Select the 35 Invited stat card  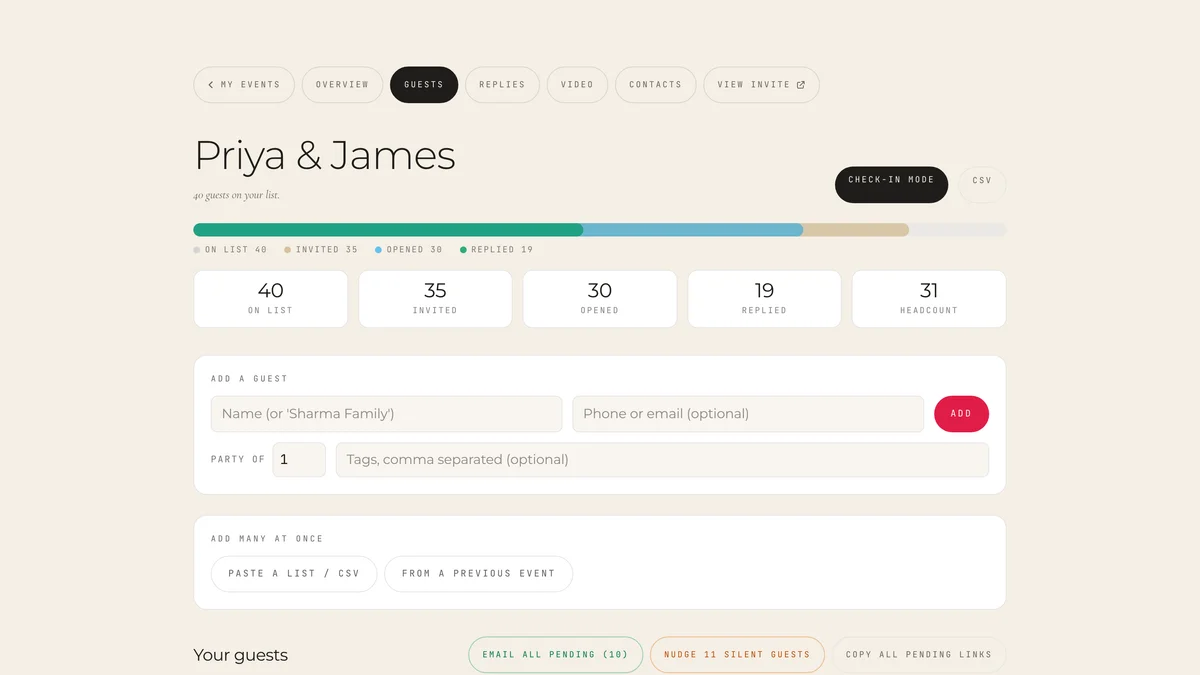(x=435, y=299)
